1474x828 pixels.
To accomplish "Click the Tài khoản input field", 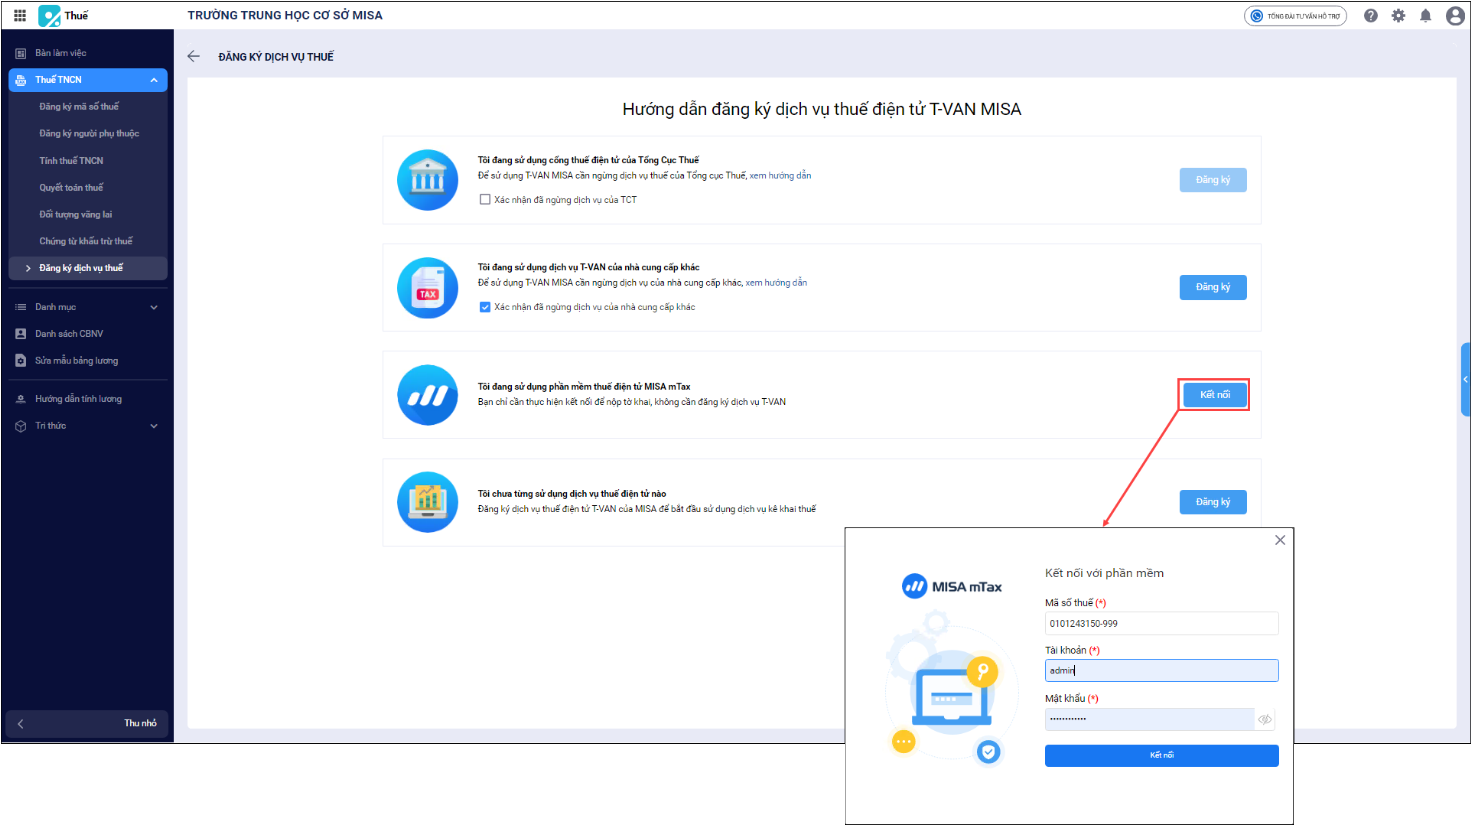I will tap(1162, 671).
